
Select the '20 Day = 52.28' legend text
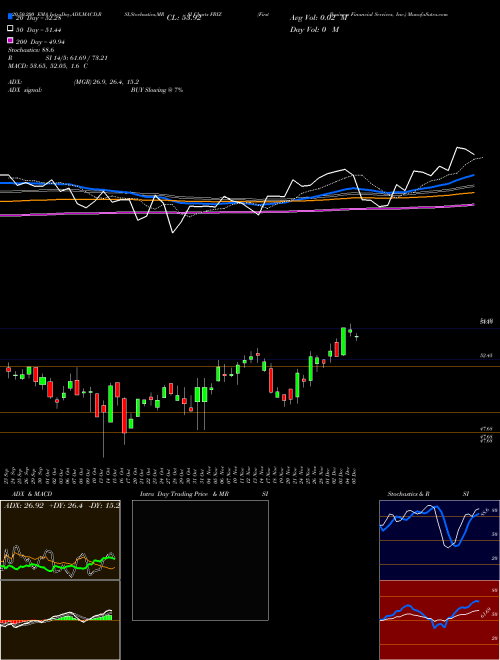click(x=38, y=18)
